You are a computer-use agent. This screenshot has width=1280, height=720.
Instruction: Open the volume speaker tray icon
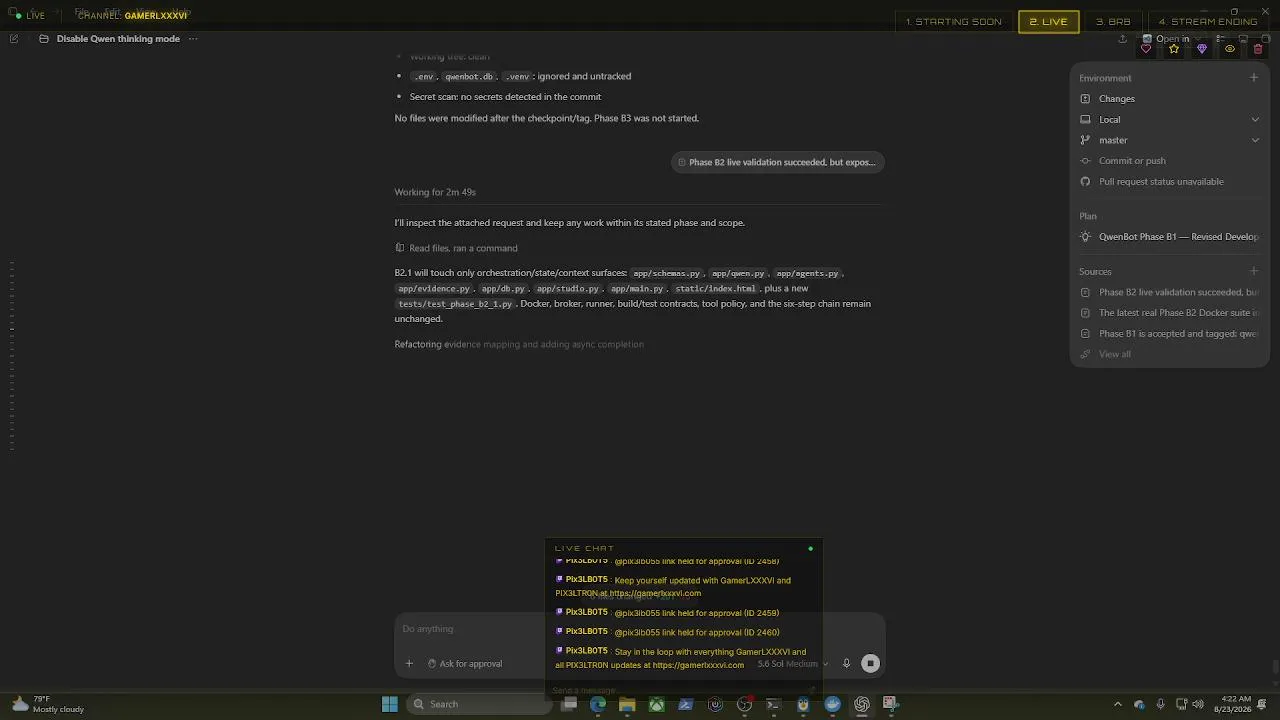1198,704
